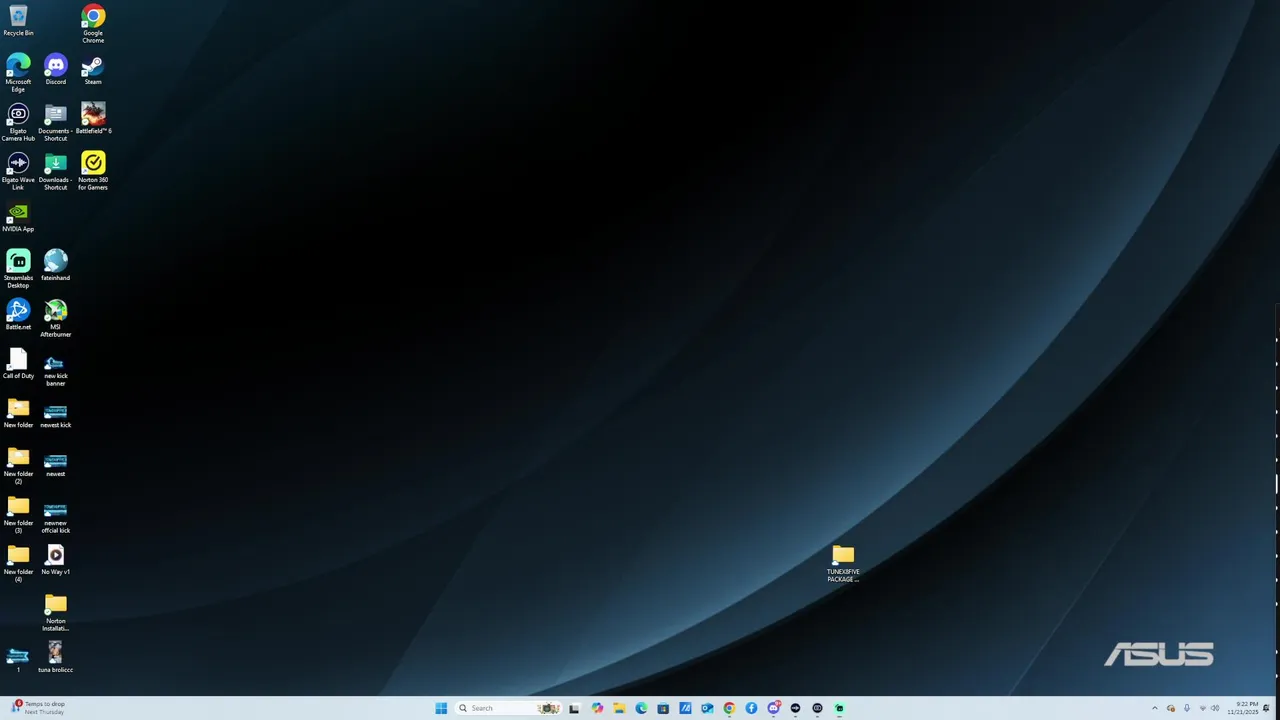Select the NVIDIA App desktop icon
Image resolution: width=1280 pixels, height=720 pixels.
(18, 216)
